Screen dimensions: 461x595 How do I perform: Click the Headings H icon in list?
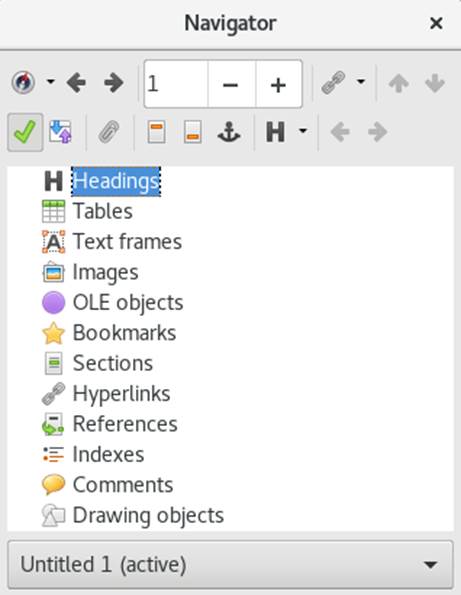(53, 181)
